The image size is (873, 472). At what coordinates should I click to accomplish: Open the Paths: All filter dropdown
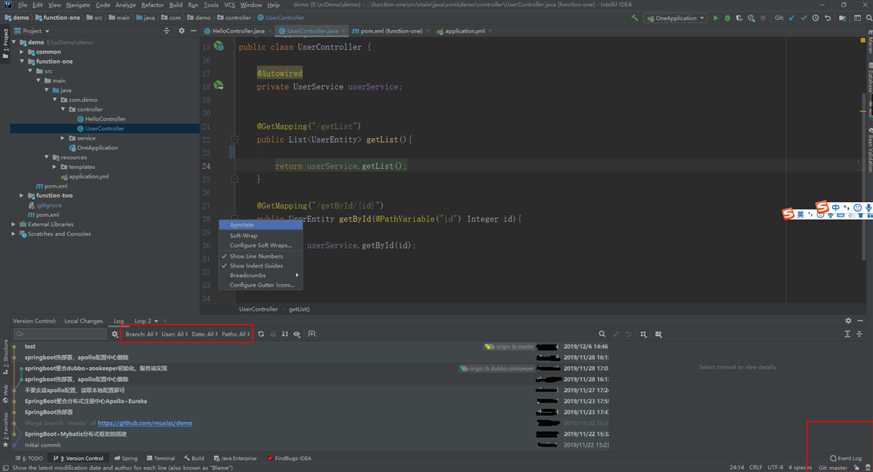(x=236, y=334)
